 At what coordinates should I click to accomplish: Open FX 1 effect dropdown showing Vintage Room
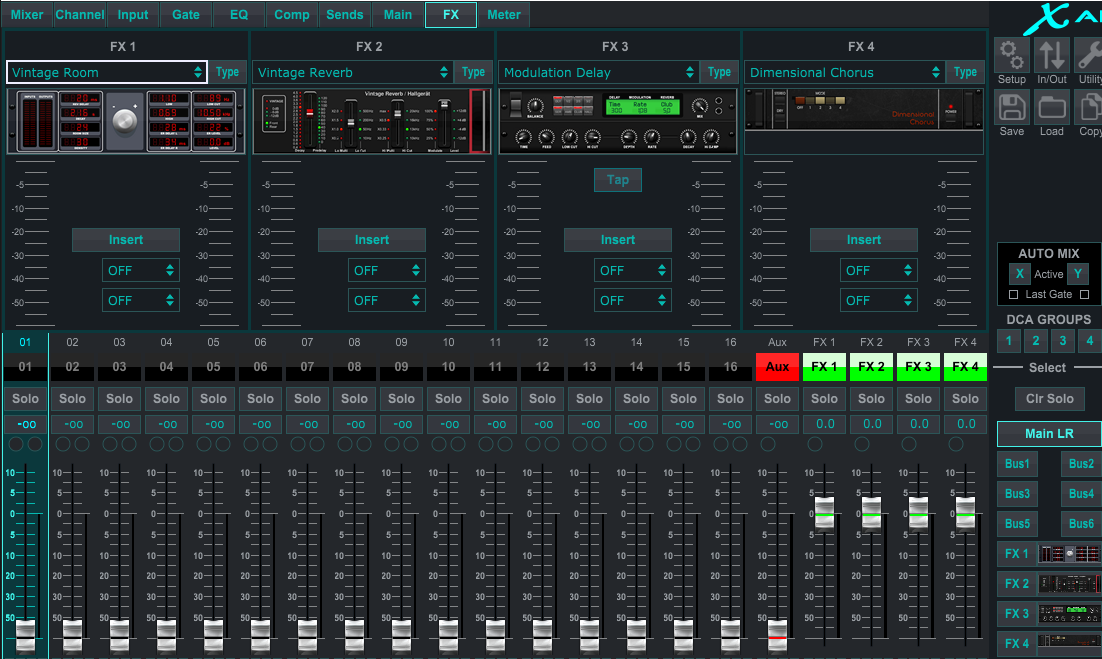pos(107,72)
